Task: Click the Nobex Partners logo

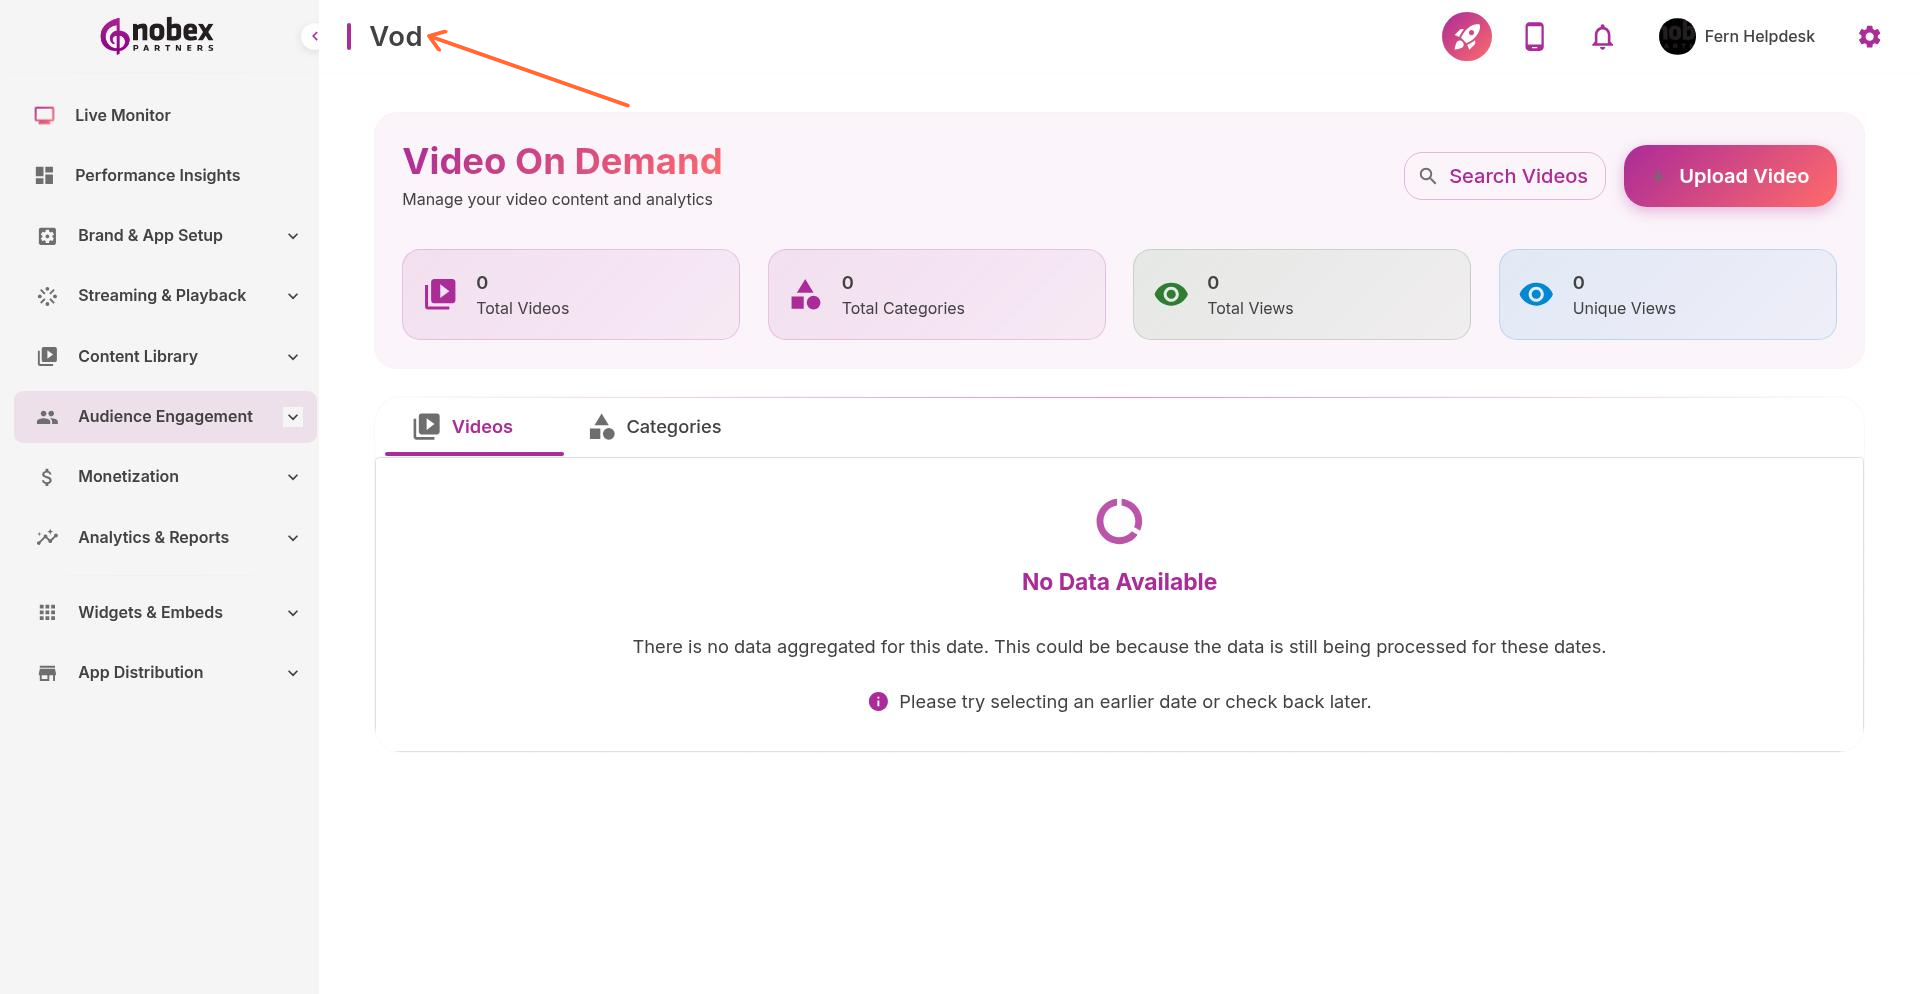Action: coord(155,35)
